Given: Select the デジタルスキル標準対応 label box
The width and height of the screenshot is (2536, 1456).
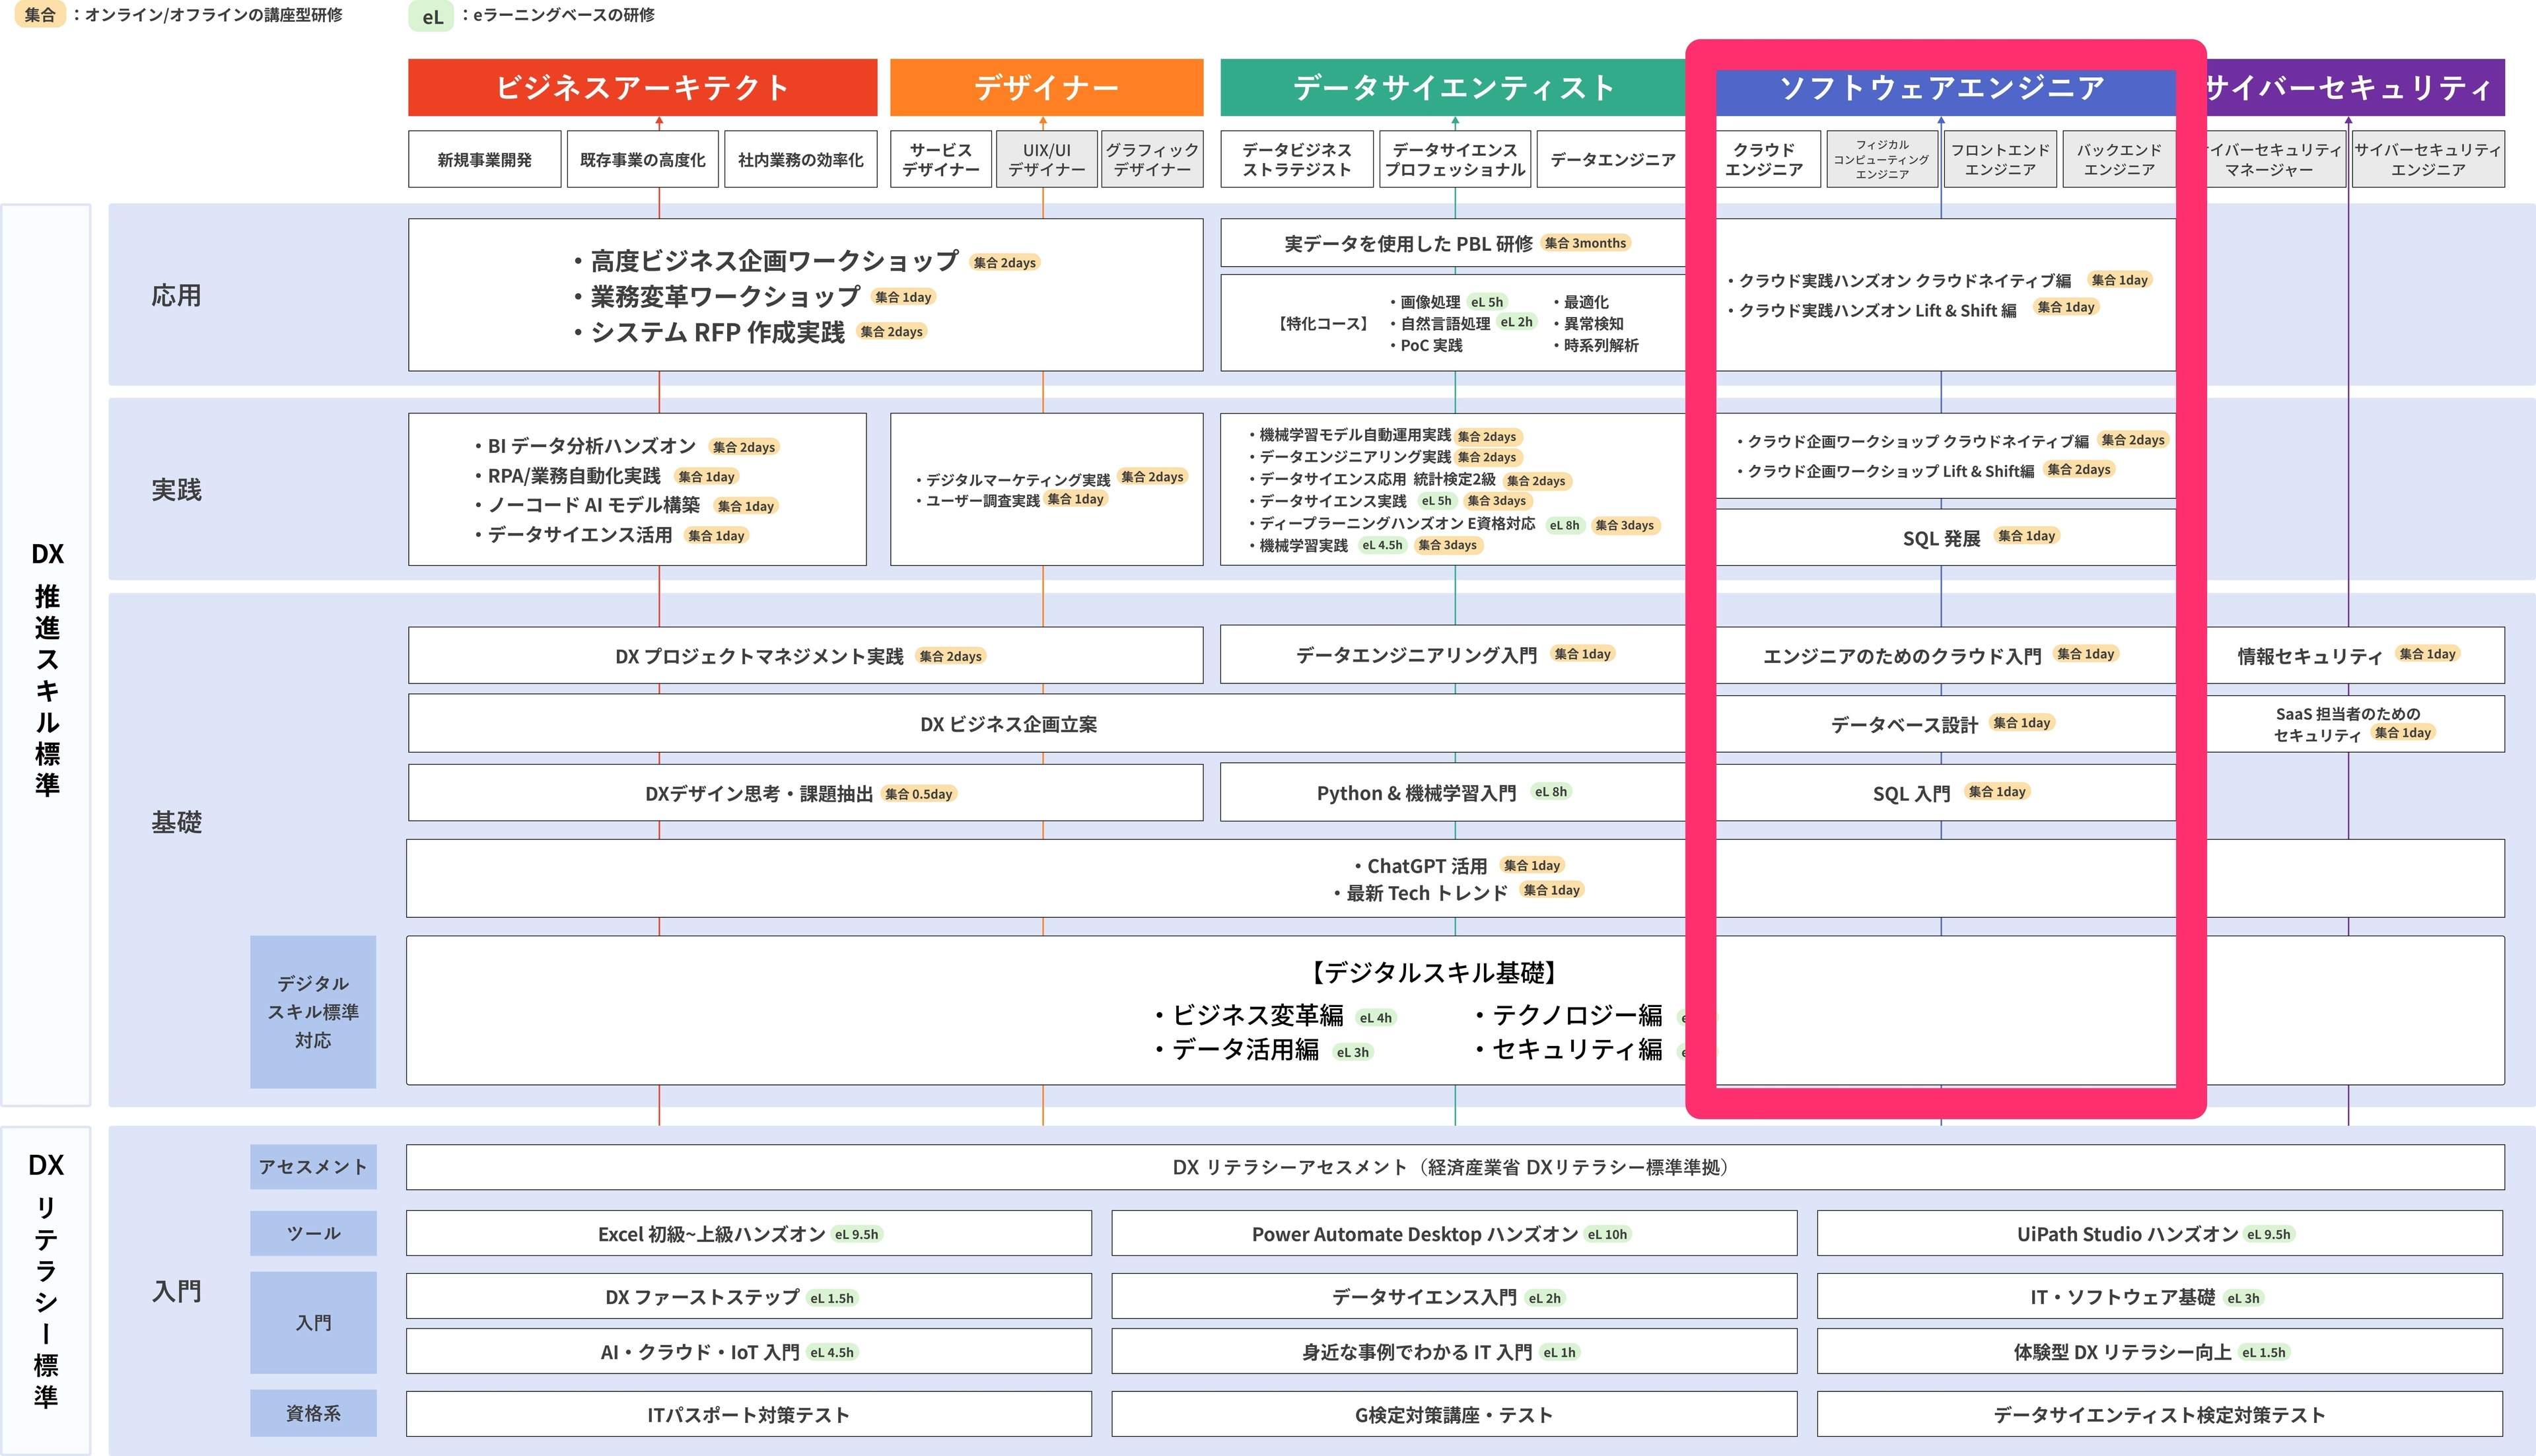Looking at the screenshot, I should tap(313, 1011).
